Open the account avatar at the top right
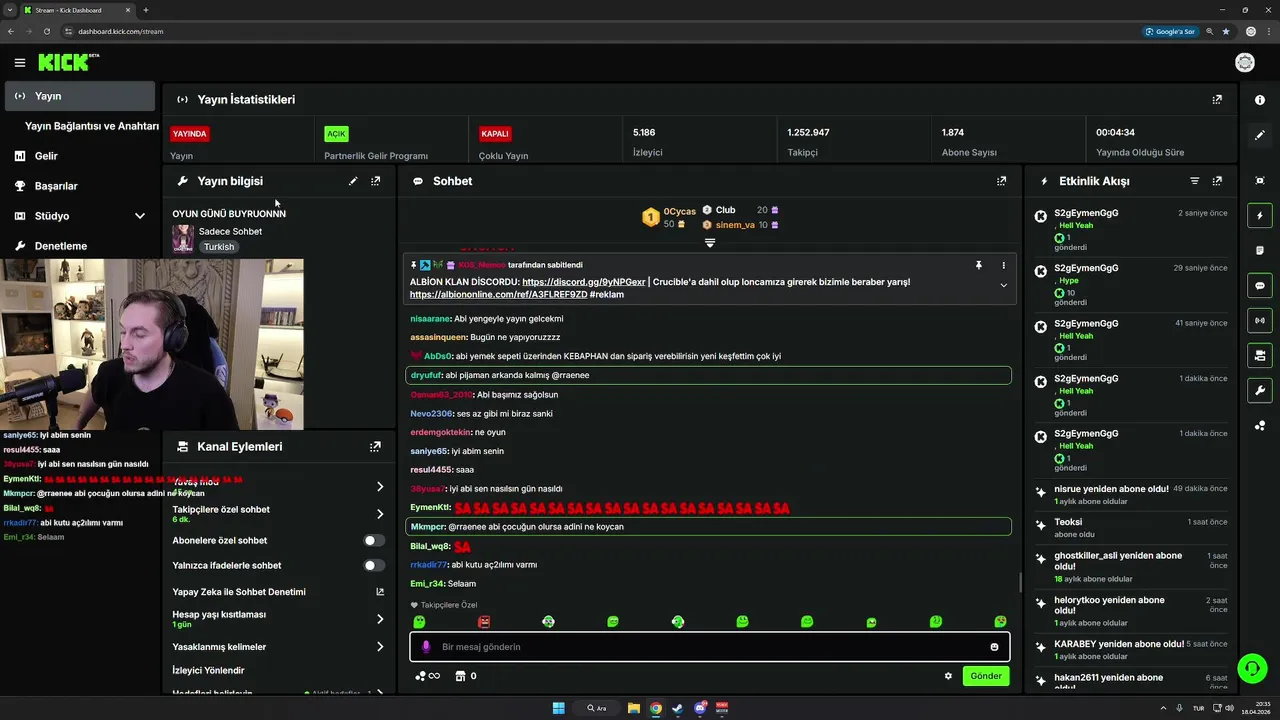The image size is (1280, 720). click(x=1245, y=63)
